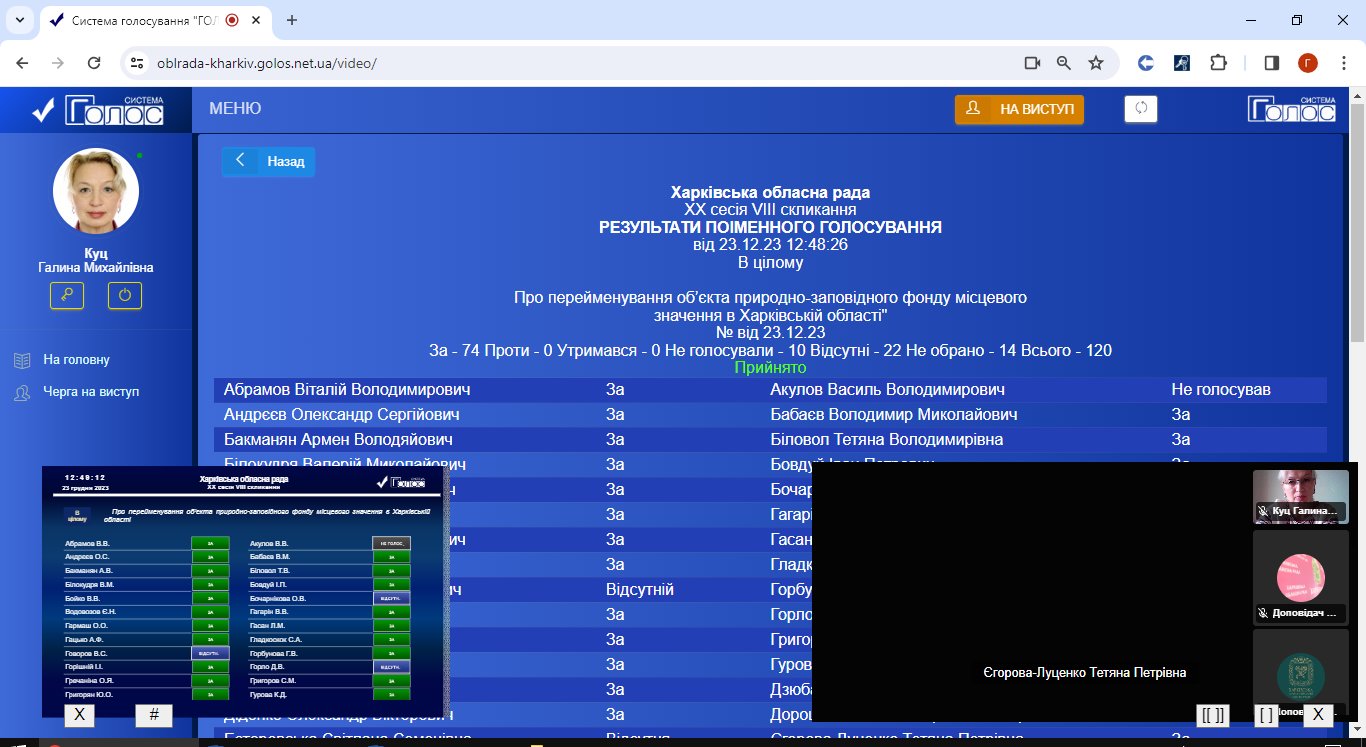Go to 'На головну' in sidebar
The height and width of the screenshot is (747, 1366).
click(76, 360)
